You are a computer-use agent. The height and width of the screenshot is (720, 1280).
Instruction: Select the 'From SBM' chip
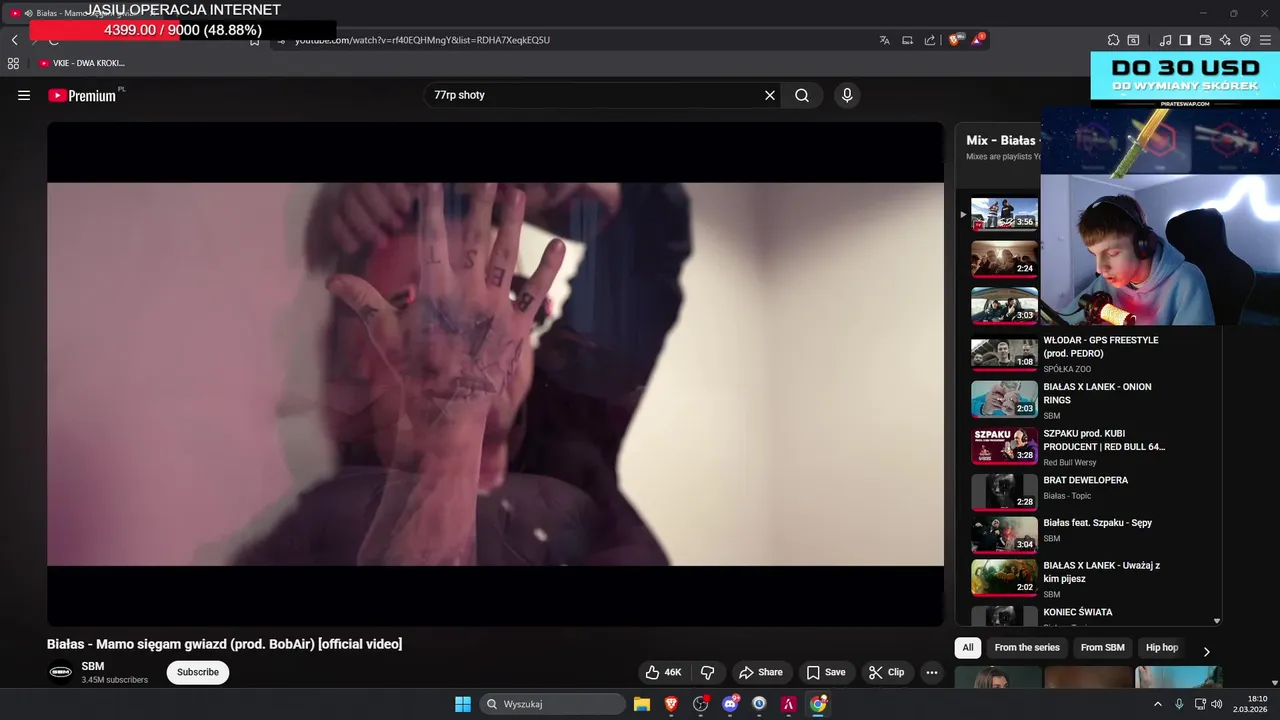click(1102, 648)
